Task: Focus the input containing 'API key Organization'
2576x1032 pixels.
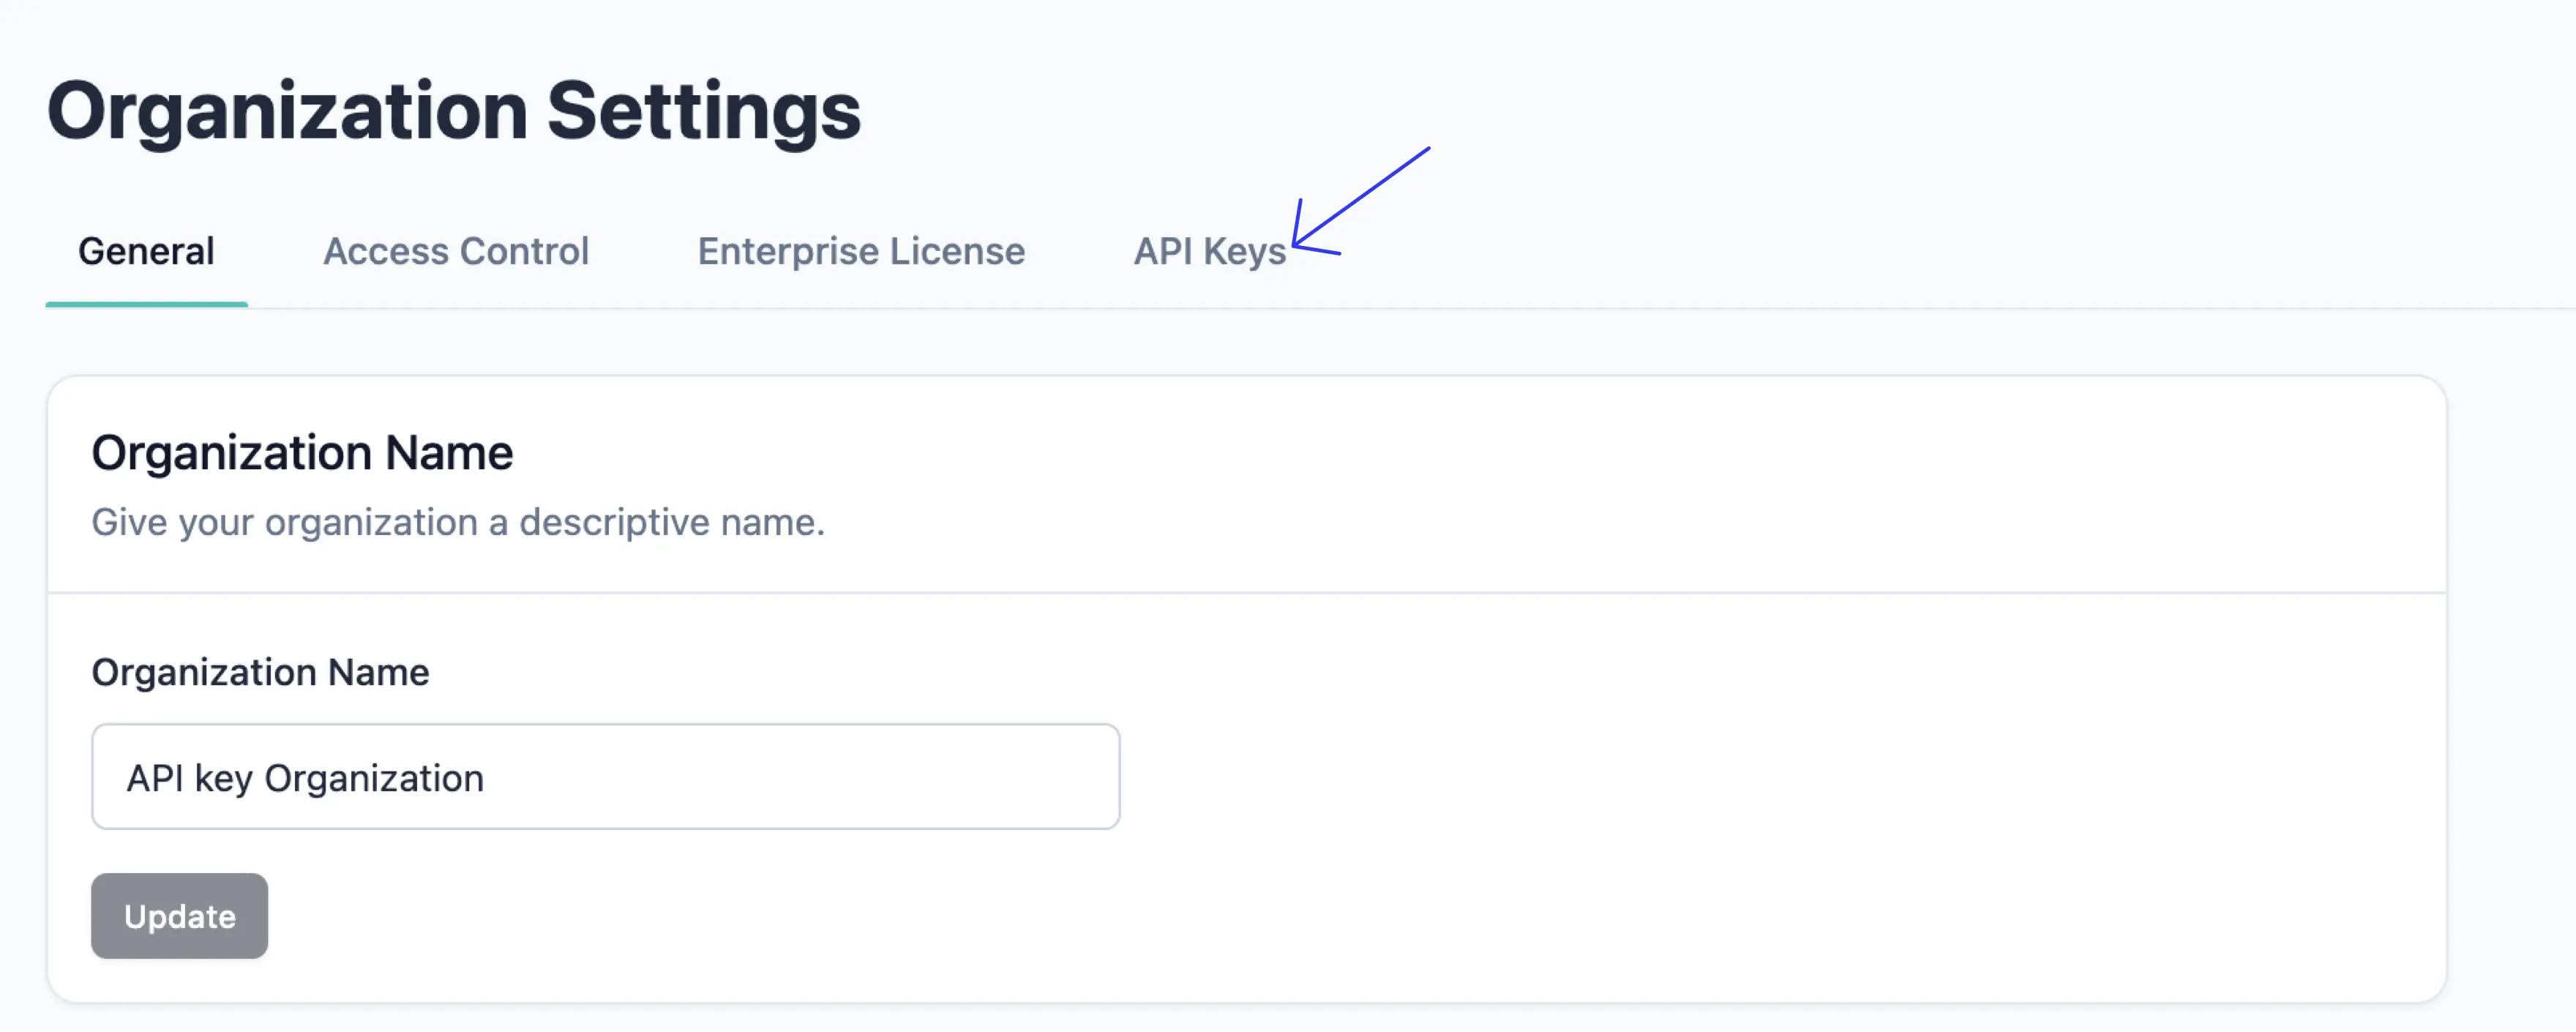Action: coord(605,777)
